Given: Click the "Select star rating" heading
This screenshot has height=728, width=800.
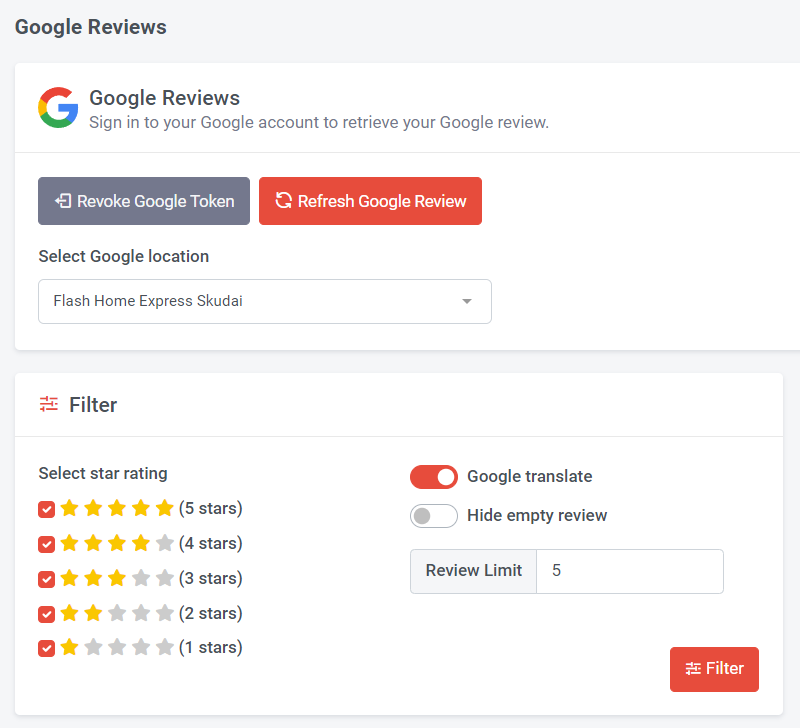Looking at the screenshot, I should tap(103, 473).
